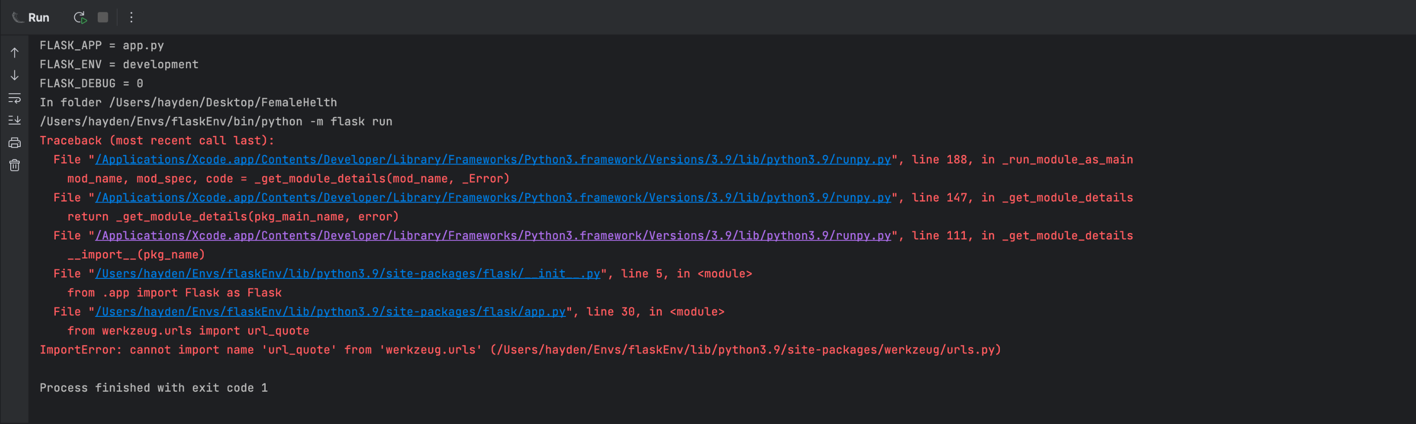Open runpy.py link for line 147
The image size is (1416, 424).
[x=492, y=198]
